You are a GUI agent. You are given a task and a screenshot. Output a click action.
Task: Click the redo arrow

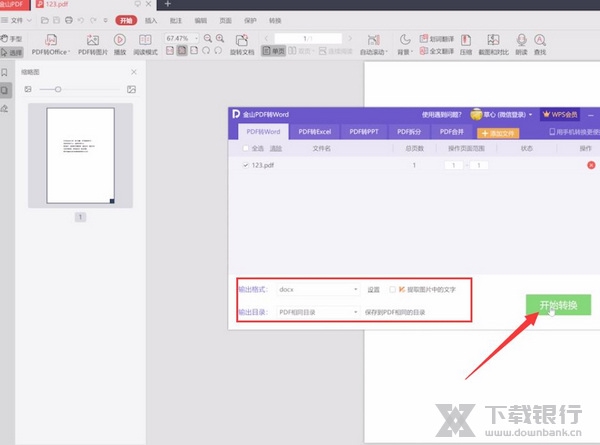93,20
